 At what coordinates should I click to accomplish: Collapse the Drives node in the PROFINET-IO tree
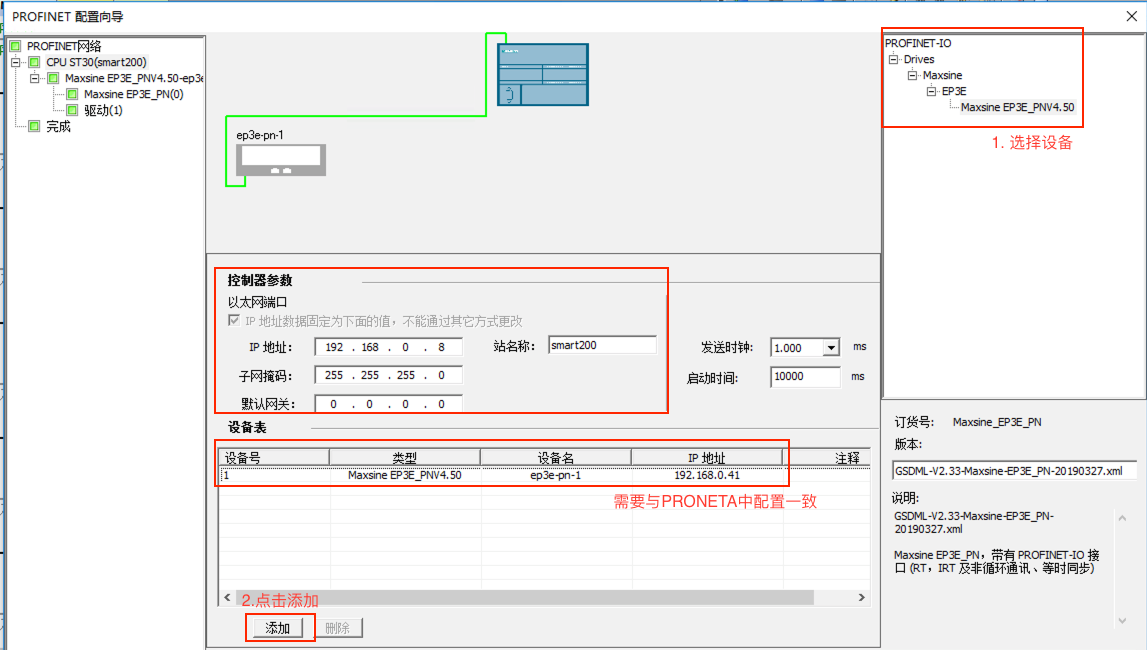tap(894, 60)
